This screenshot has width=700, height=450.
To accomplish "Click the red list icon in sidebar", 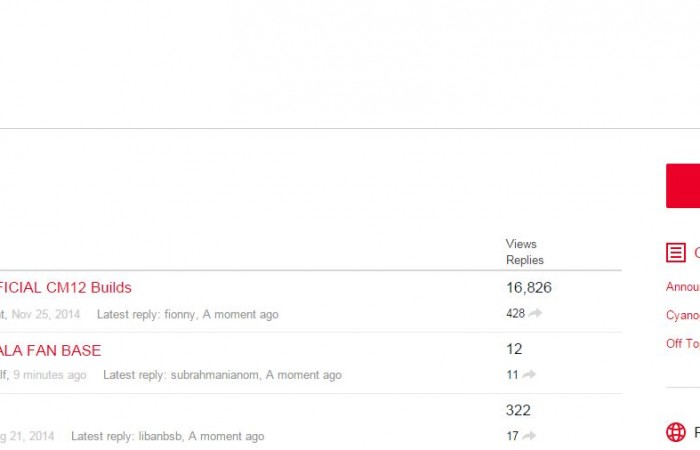I will [676, 253].
